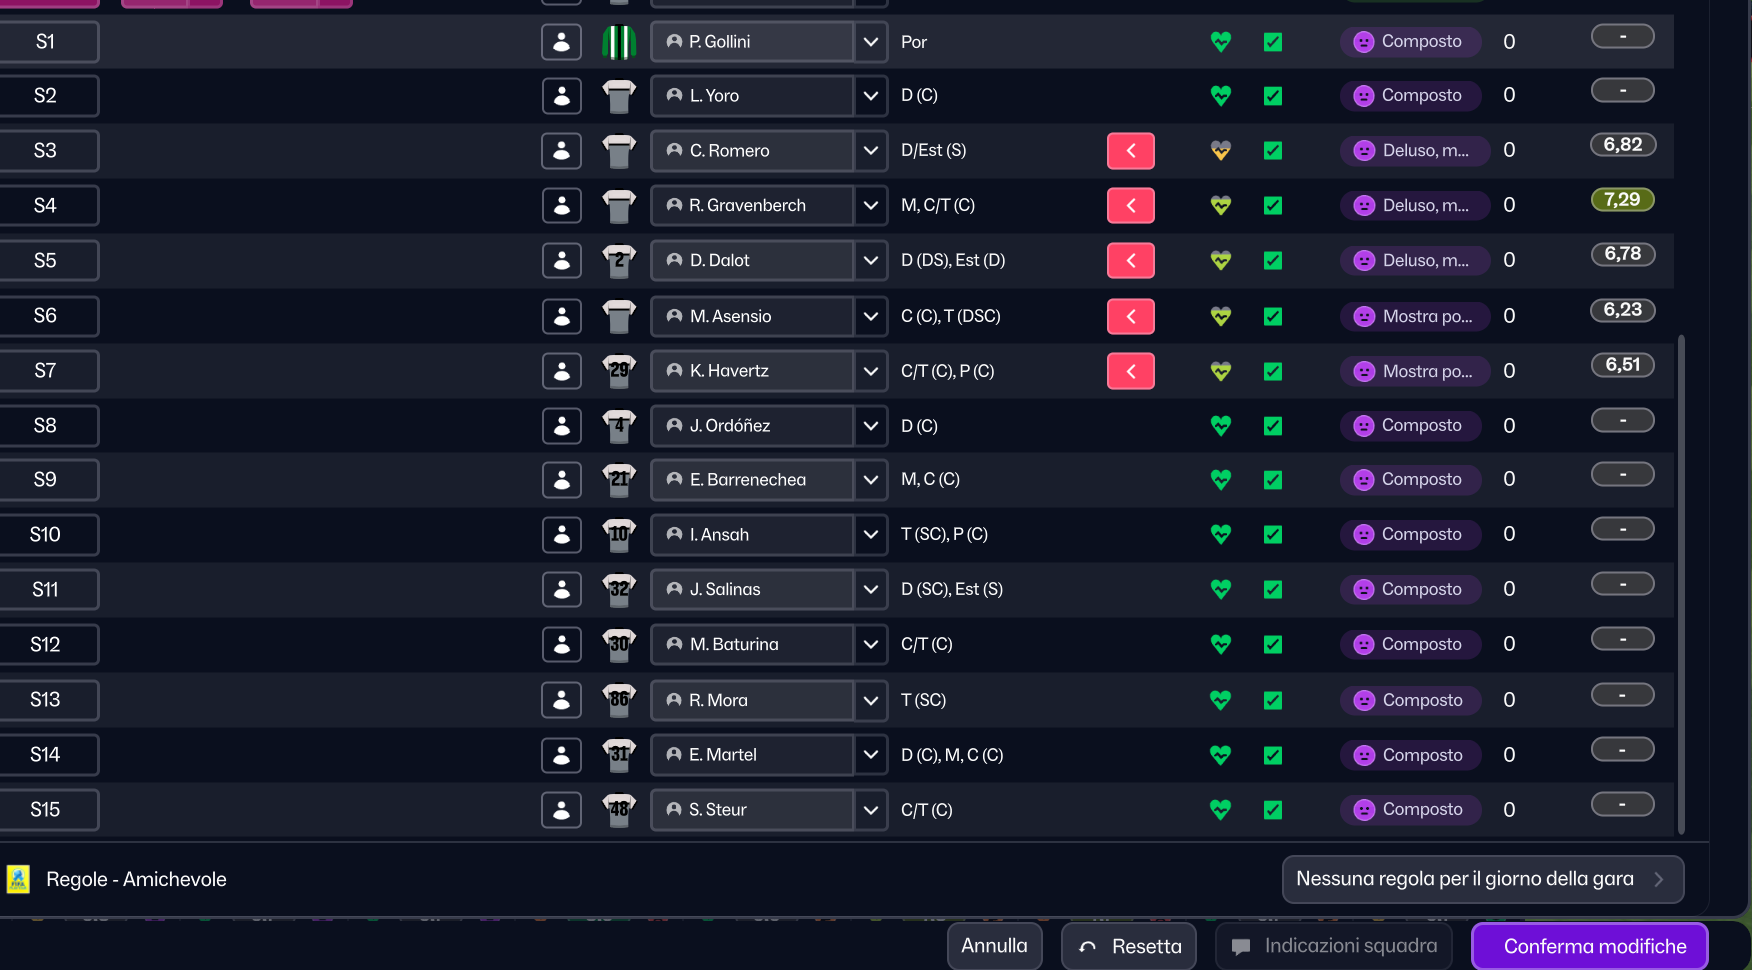This screenshot has width=1752, height=970.
Task: Click the red arrow button for K. Havertz
Action: coord(1131,371)
